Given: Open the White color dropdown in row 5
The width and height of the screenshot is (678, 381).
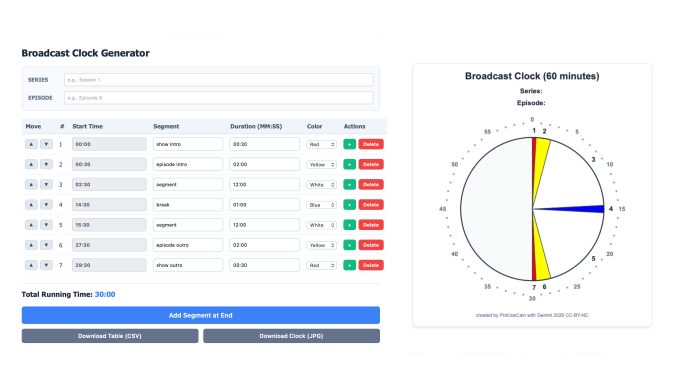Looking at the screenshot, I should 321,225.
